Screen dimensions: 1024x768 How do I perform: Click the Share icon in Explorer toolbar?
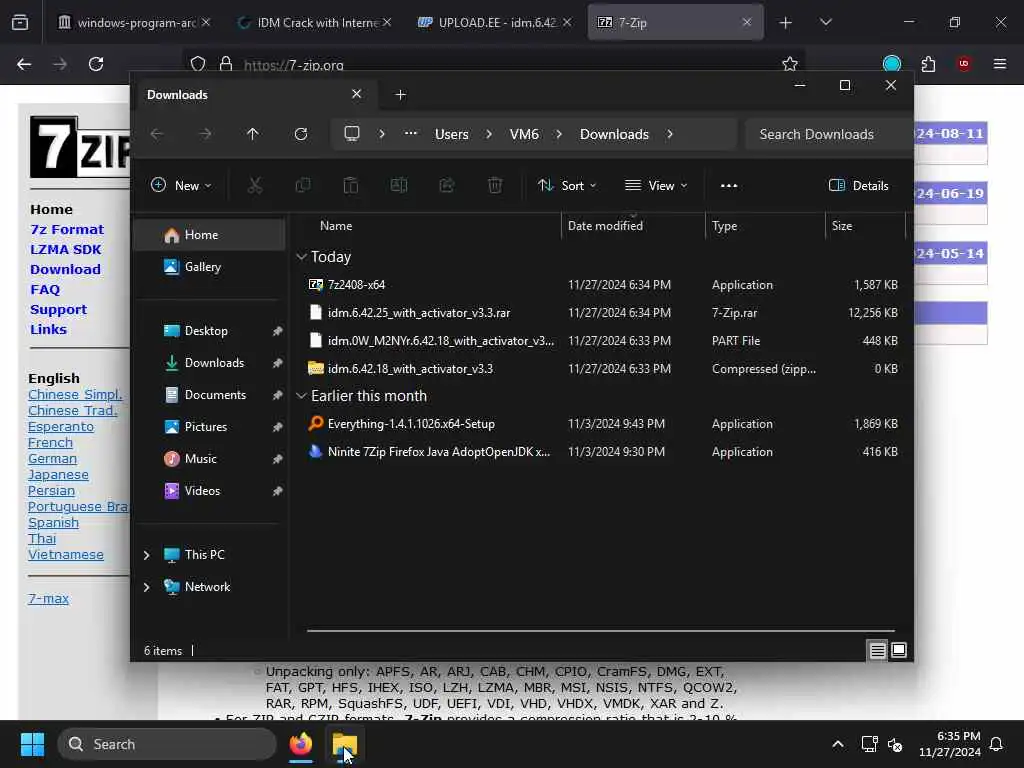[447, 185]
